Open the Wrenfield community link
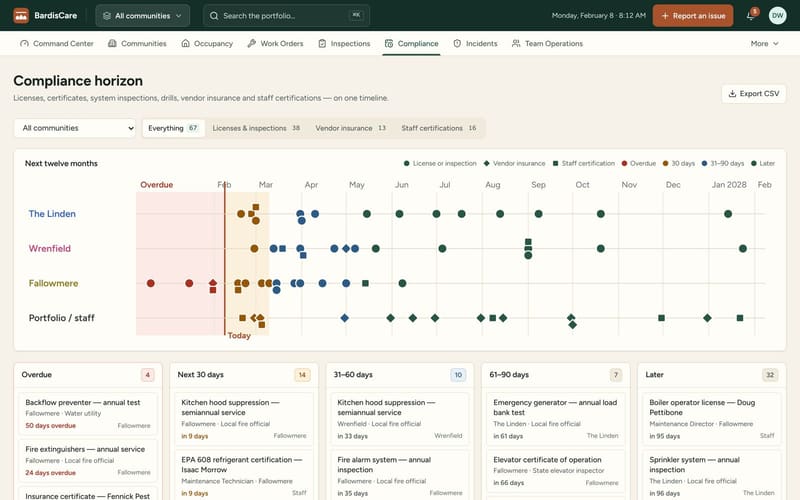 49,248
